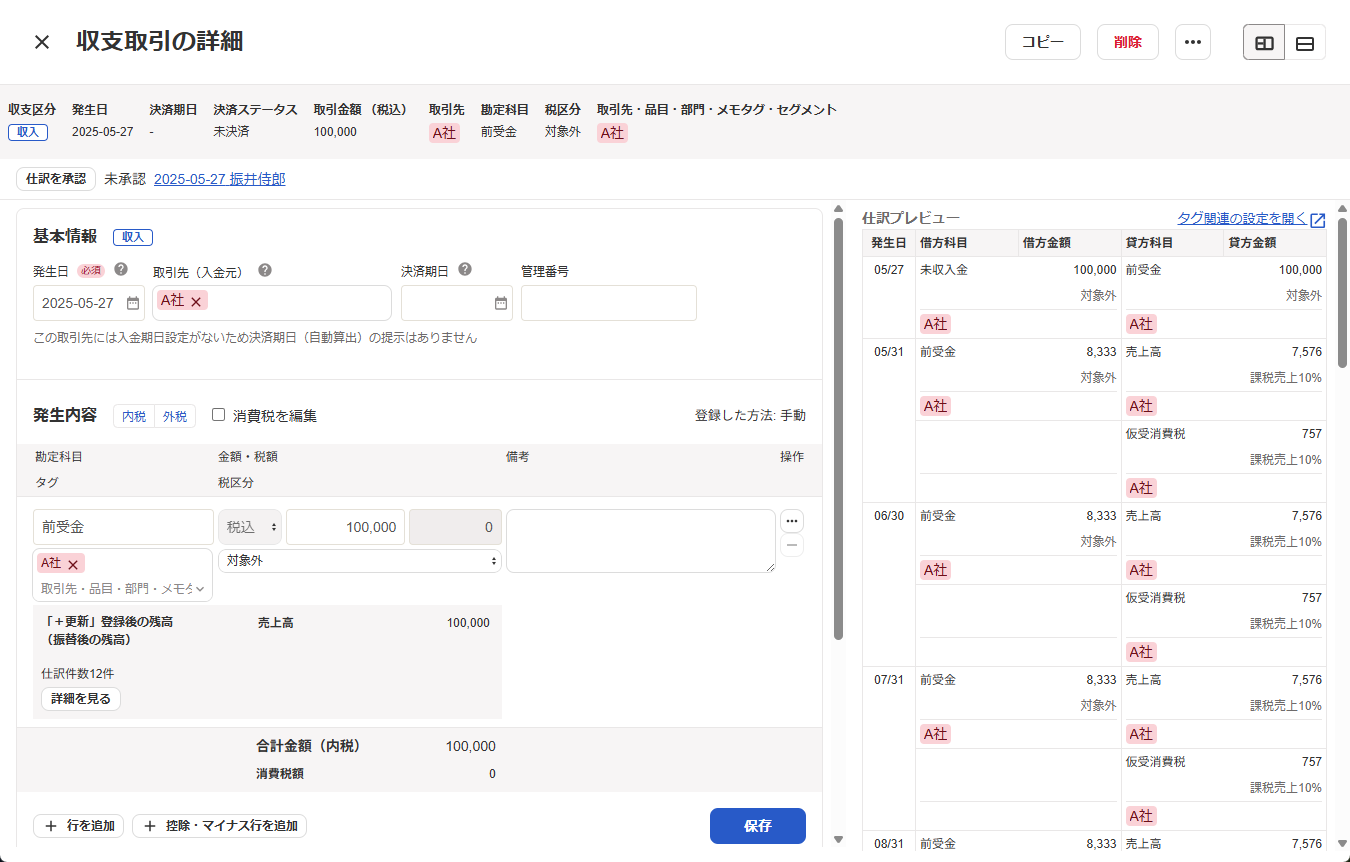Open the three-dot more options menu in the header
1350x862 pixels.
coord(1192,42)
